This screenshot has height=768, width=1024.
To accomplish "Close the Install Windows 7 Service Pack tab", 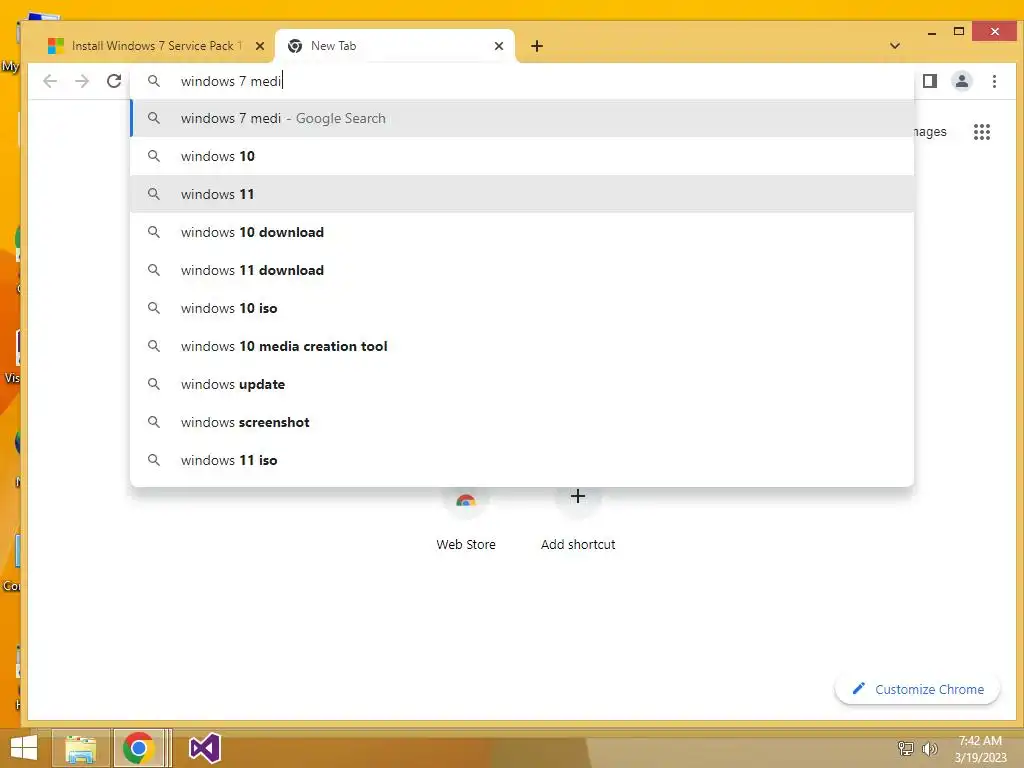I will [260, 46].
